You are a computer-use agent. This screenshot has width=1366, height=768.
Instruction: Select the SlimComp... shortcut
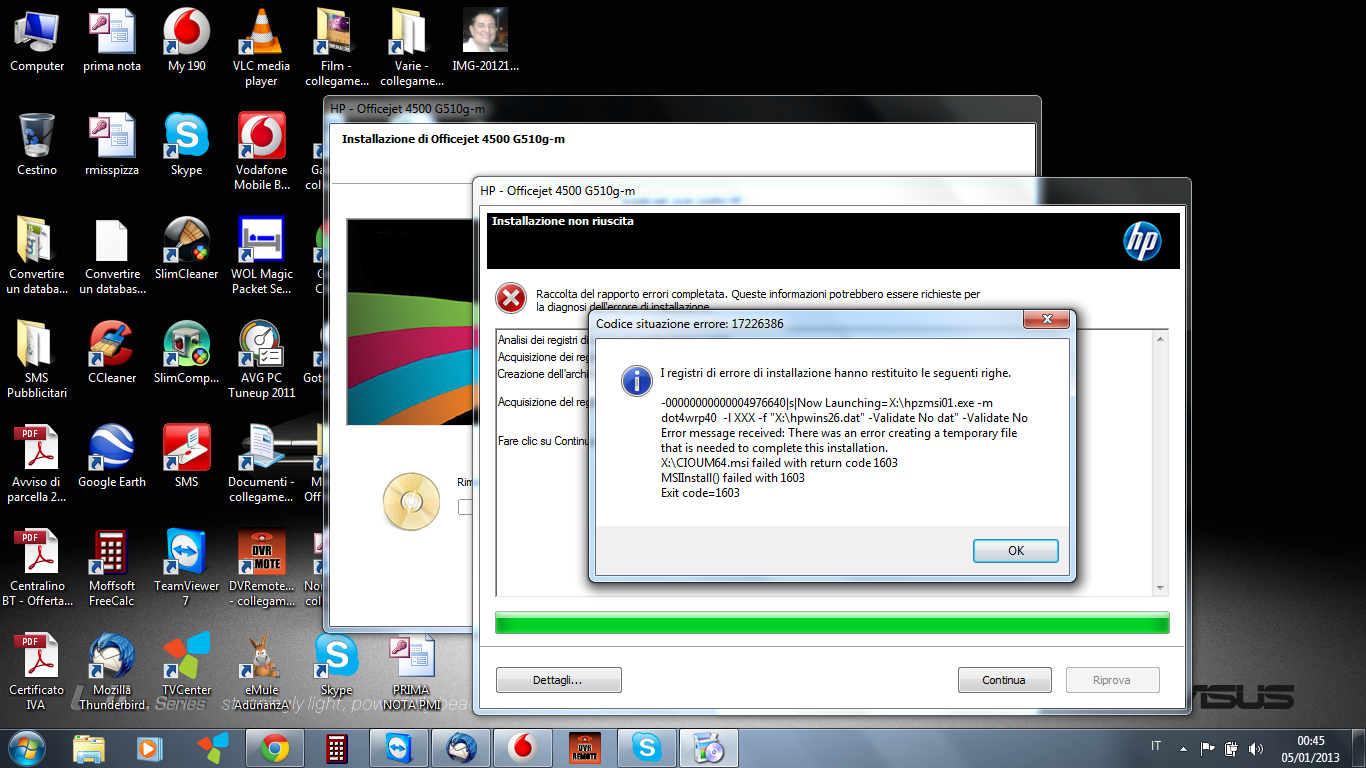tap(187, 353)
